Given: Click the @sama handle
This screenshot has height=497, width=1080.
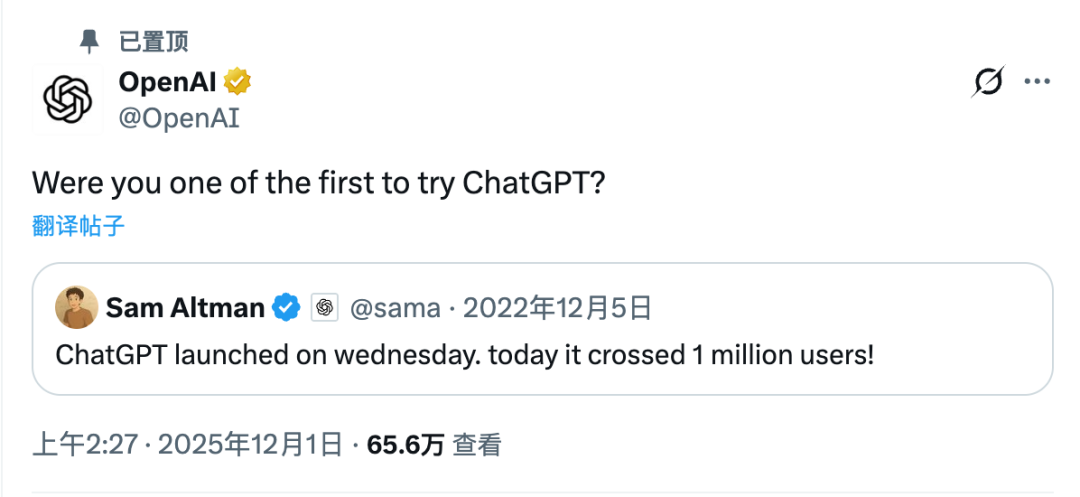Looking at the screenshot, I should (x=394, y=308).
